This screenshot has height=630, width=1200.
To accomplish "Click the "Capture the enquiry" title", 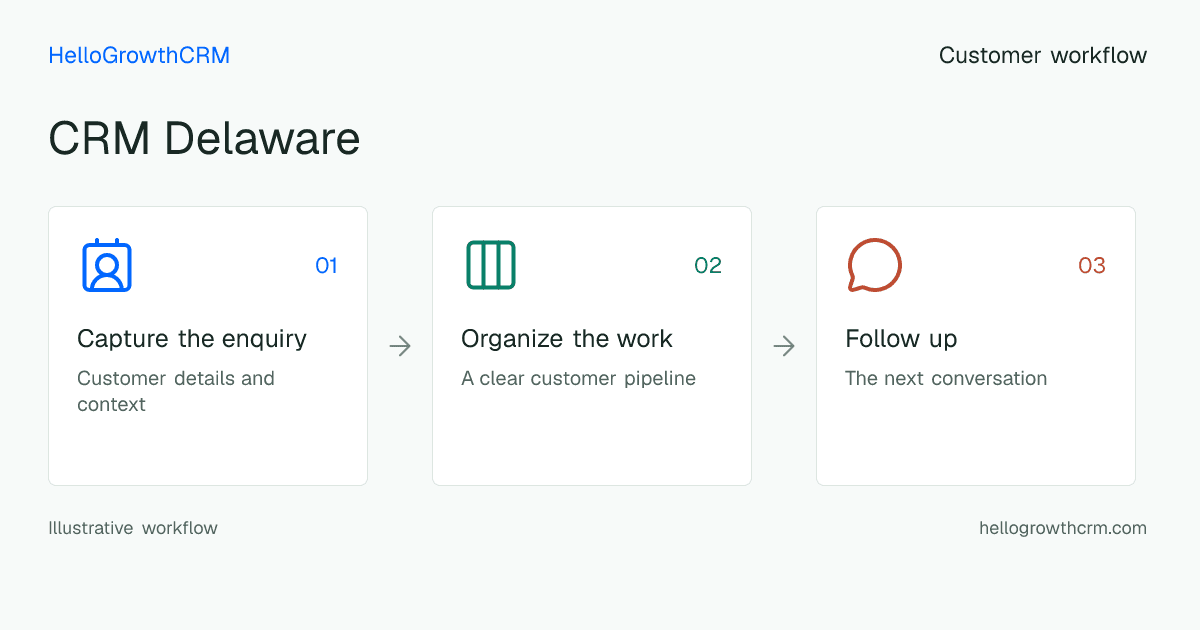I will pos(192,339).
